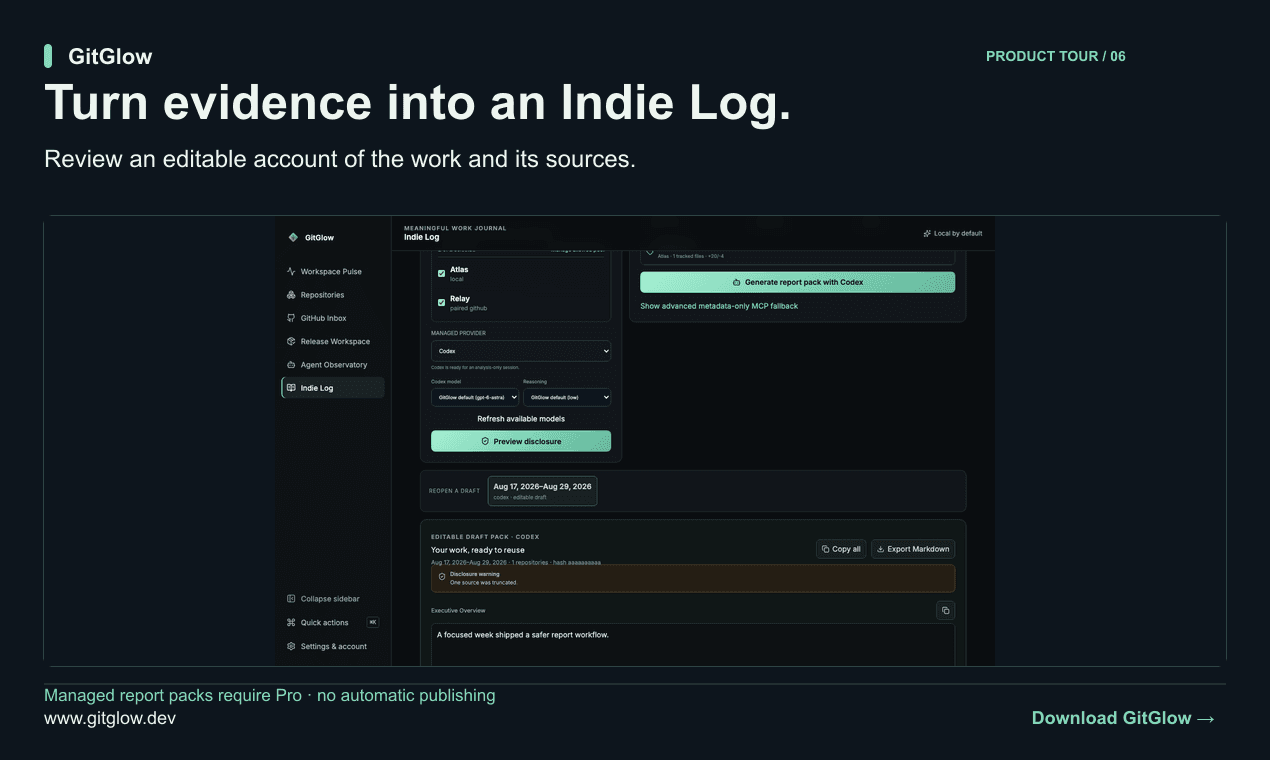The image size is (1270, 760).
Task: Click the "One source was truncated." message
Action: [x=484, y=582]
